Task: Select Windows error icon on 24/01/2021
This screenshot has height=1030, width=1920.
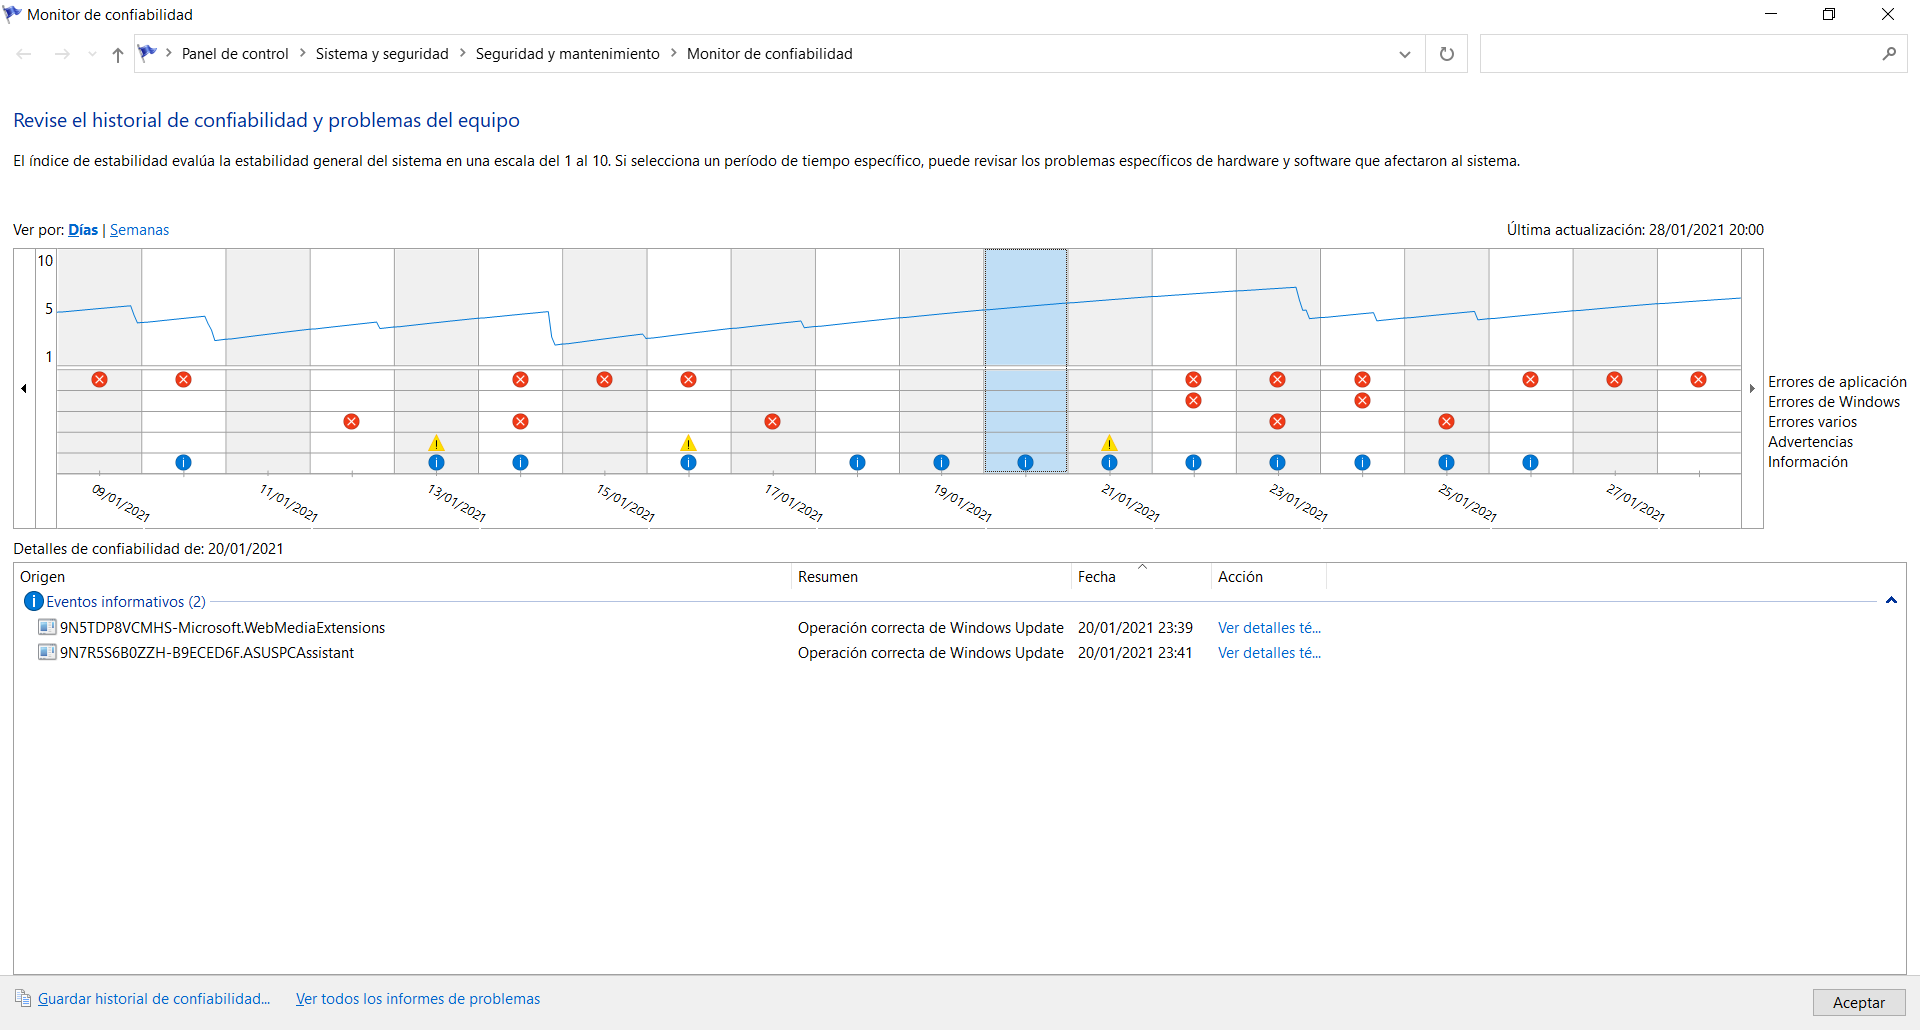Action: coord(1362,401)
